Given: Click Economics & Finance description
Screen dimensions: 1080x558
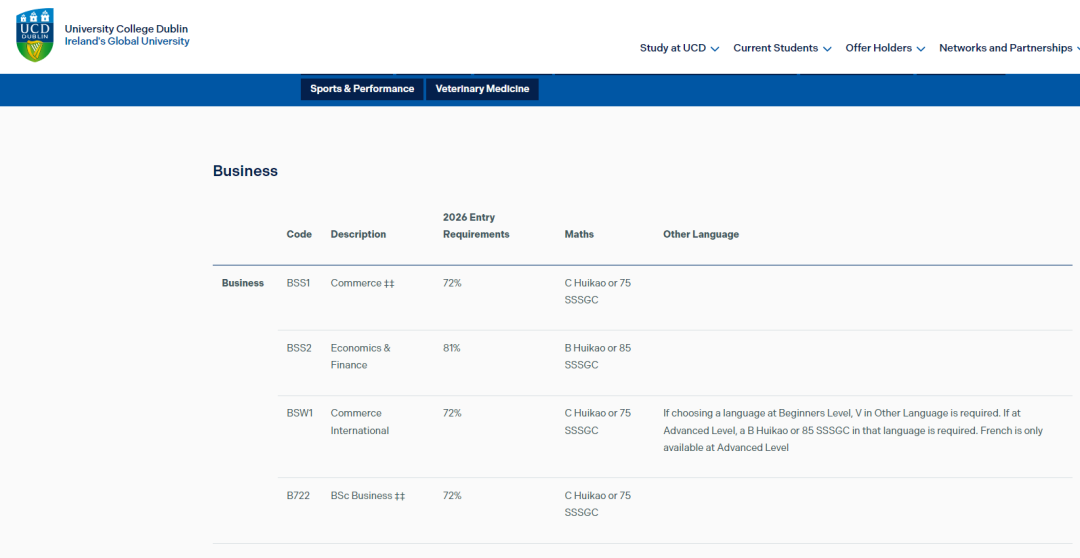Looking at the screenshot, I should click(x=360, y=356).
